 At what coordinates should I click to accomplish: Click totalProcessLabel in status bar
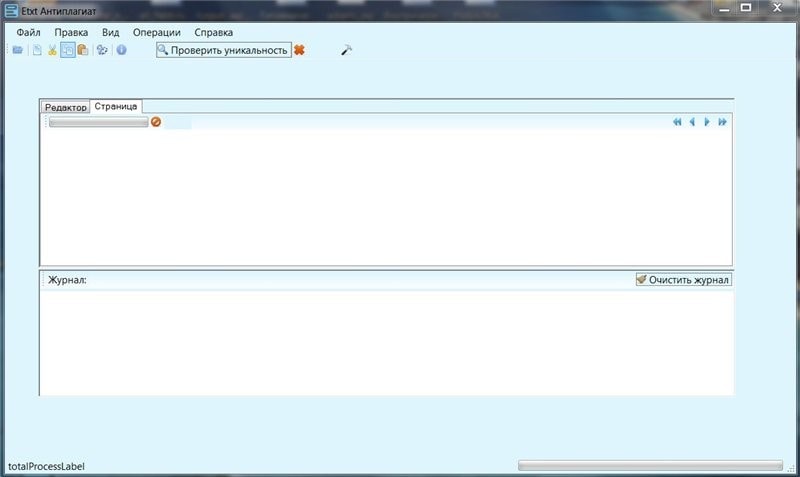coord(46,466)
